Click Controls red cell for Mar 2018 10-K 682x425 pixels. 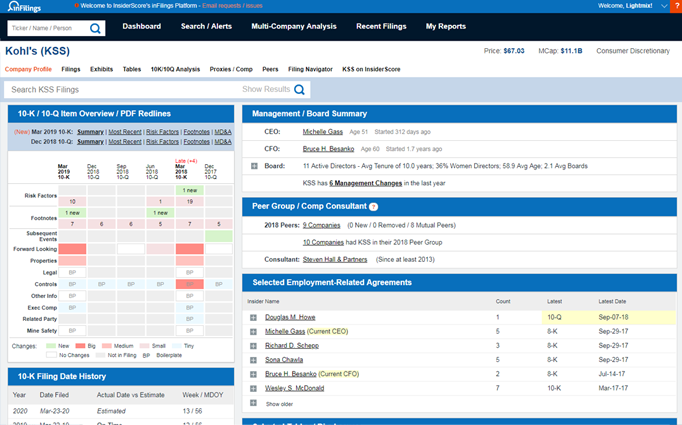[x=190, y=284]
